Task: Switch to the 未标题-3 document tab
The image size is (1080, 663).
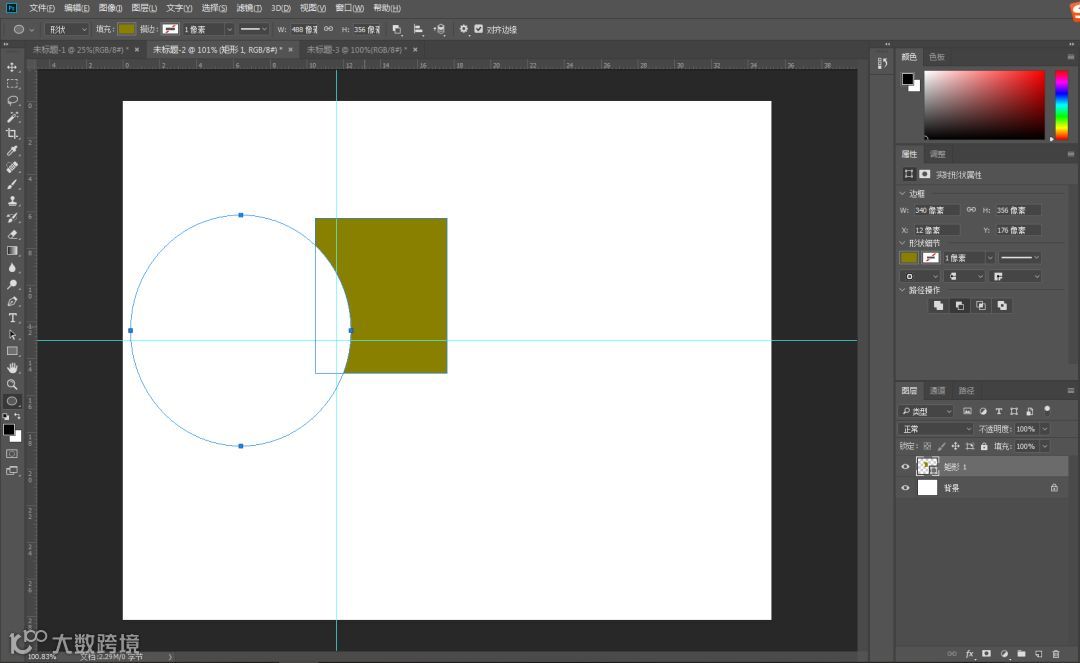Action: [x=355, y=49]
